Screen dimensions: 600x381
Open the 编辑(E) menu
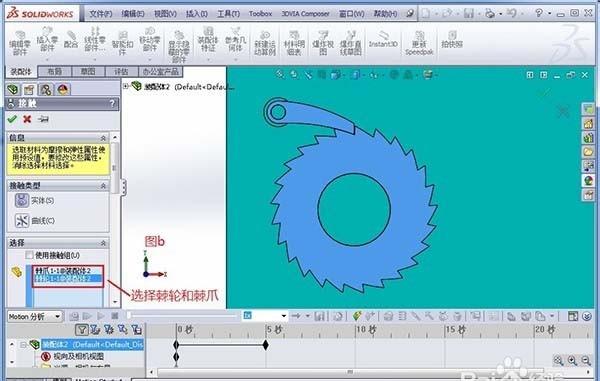[x=133, y=14]
